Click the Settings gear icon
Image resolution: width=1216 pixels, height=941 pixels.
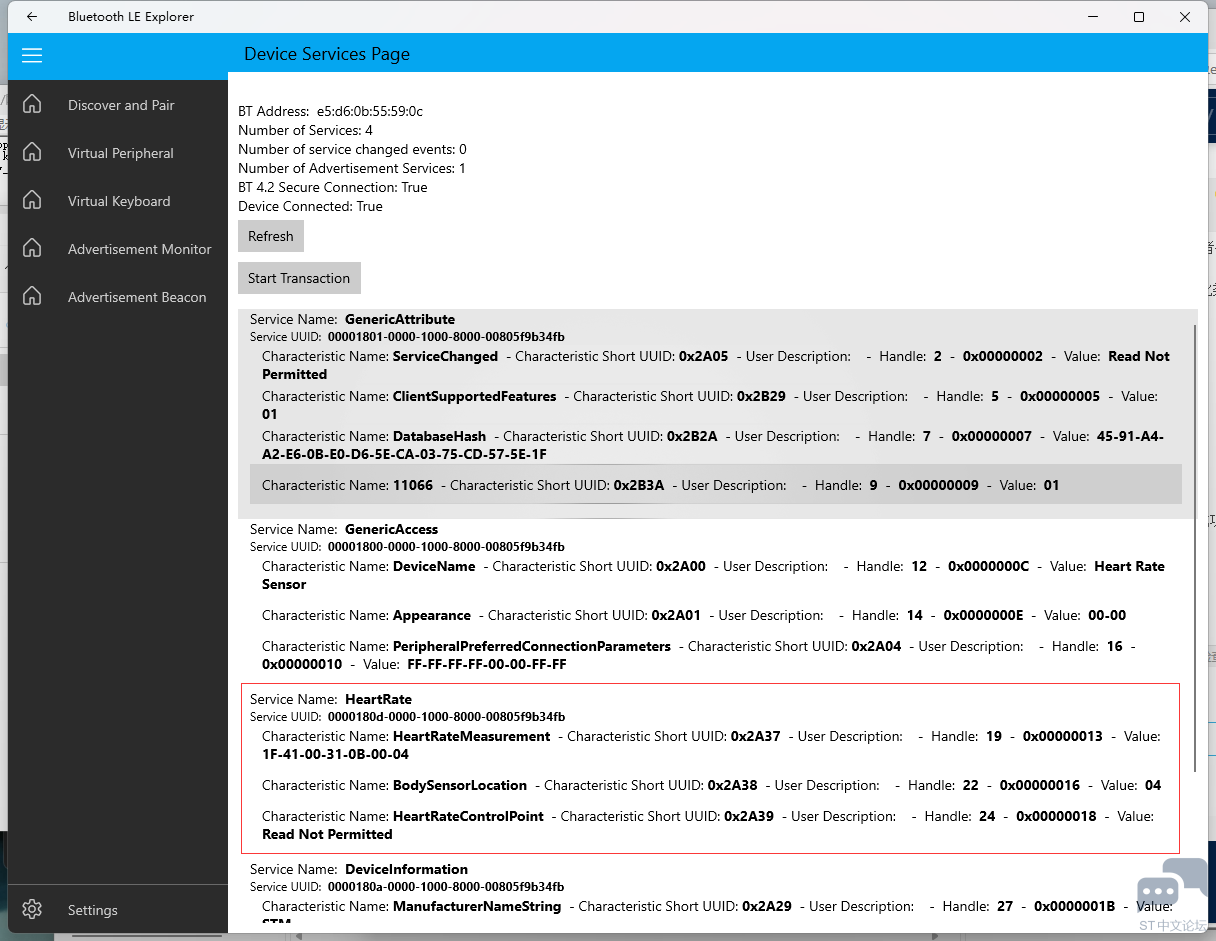[32, 909]
